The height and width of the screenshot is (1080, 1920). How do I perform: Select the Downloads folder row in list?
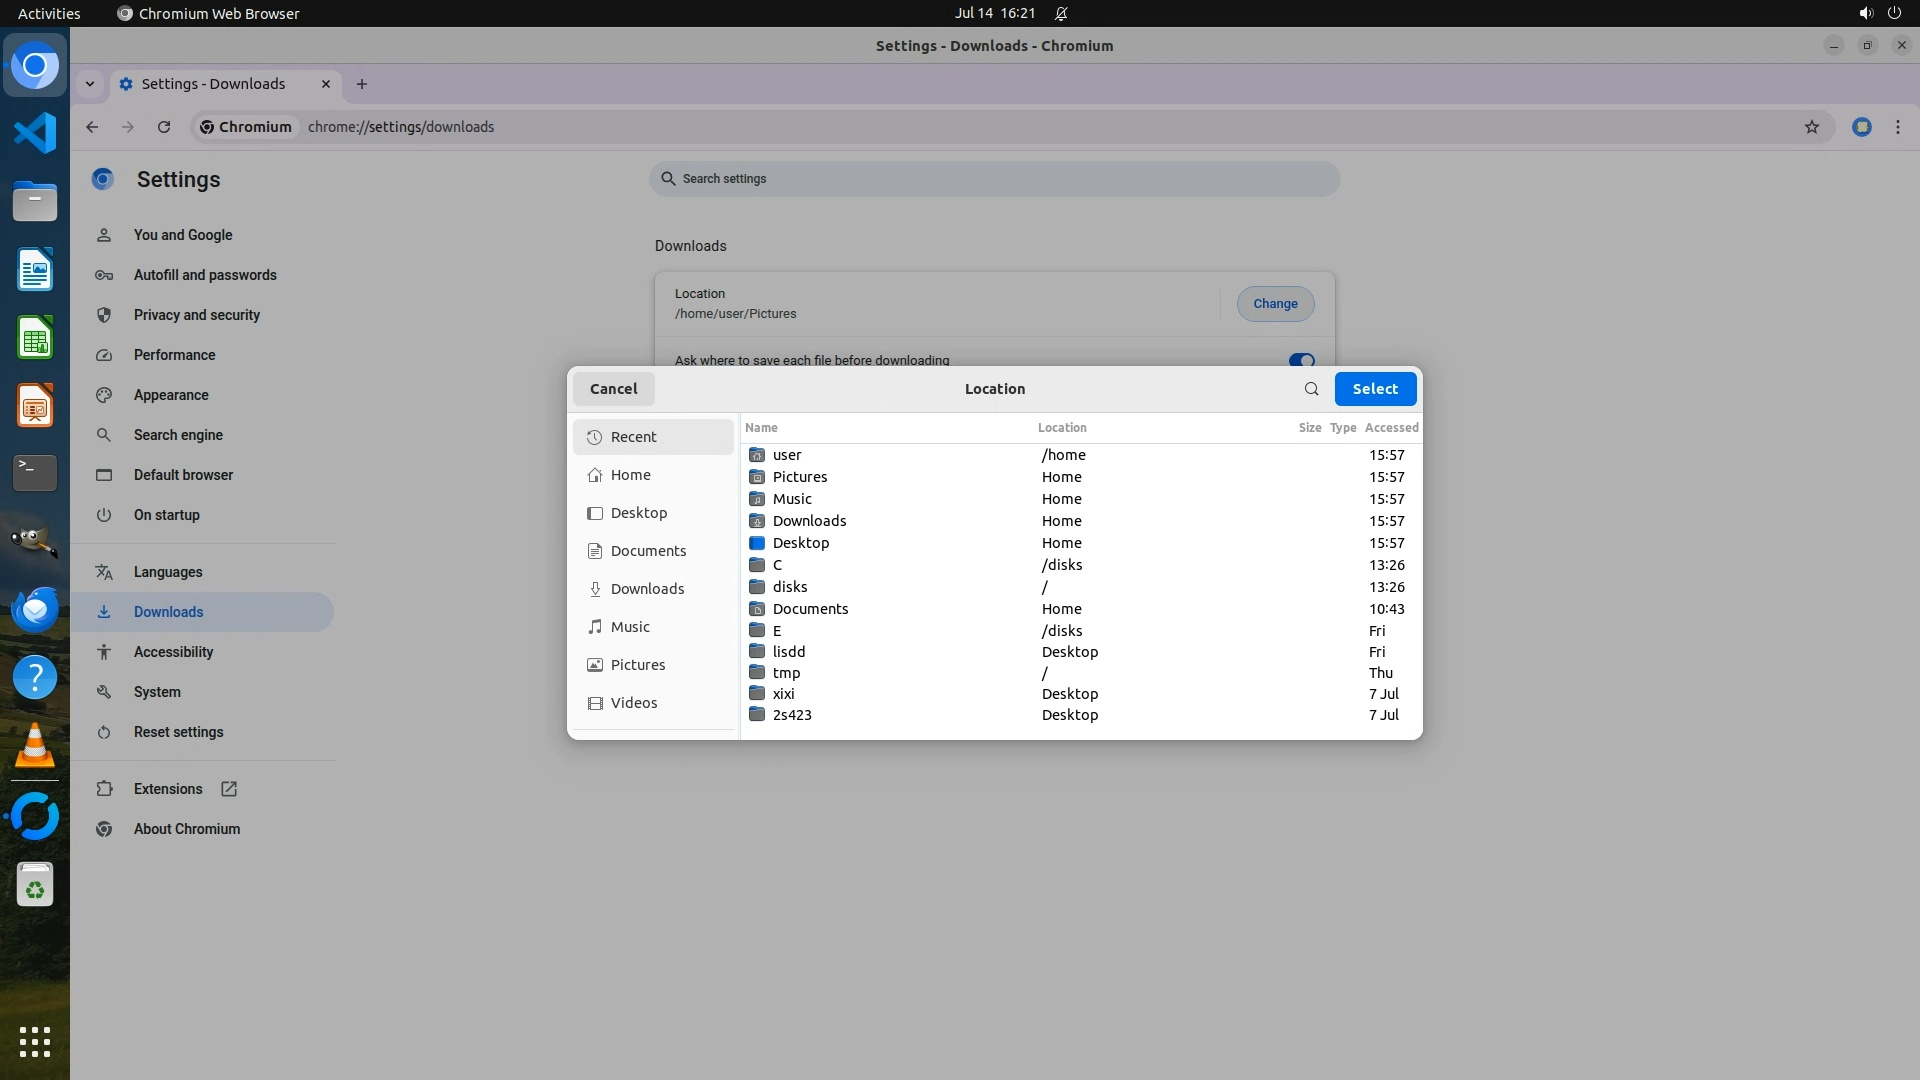click(809, 521)
